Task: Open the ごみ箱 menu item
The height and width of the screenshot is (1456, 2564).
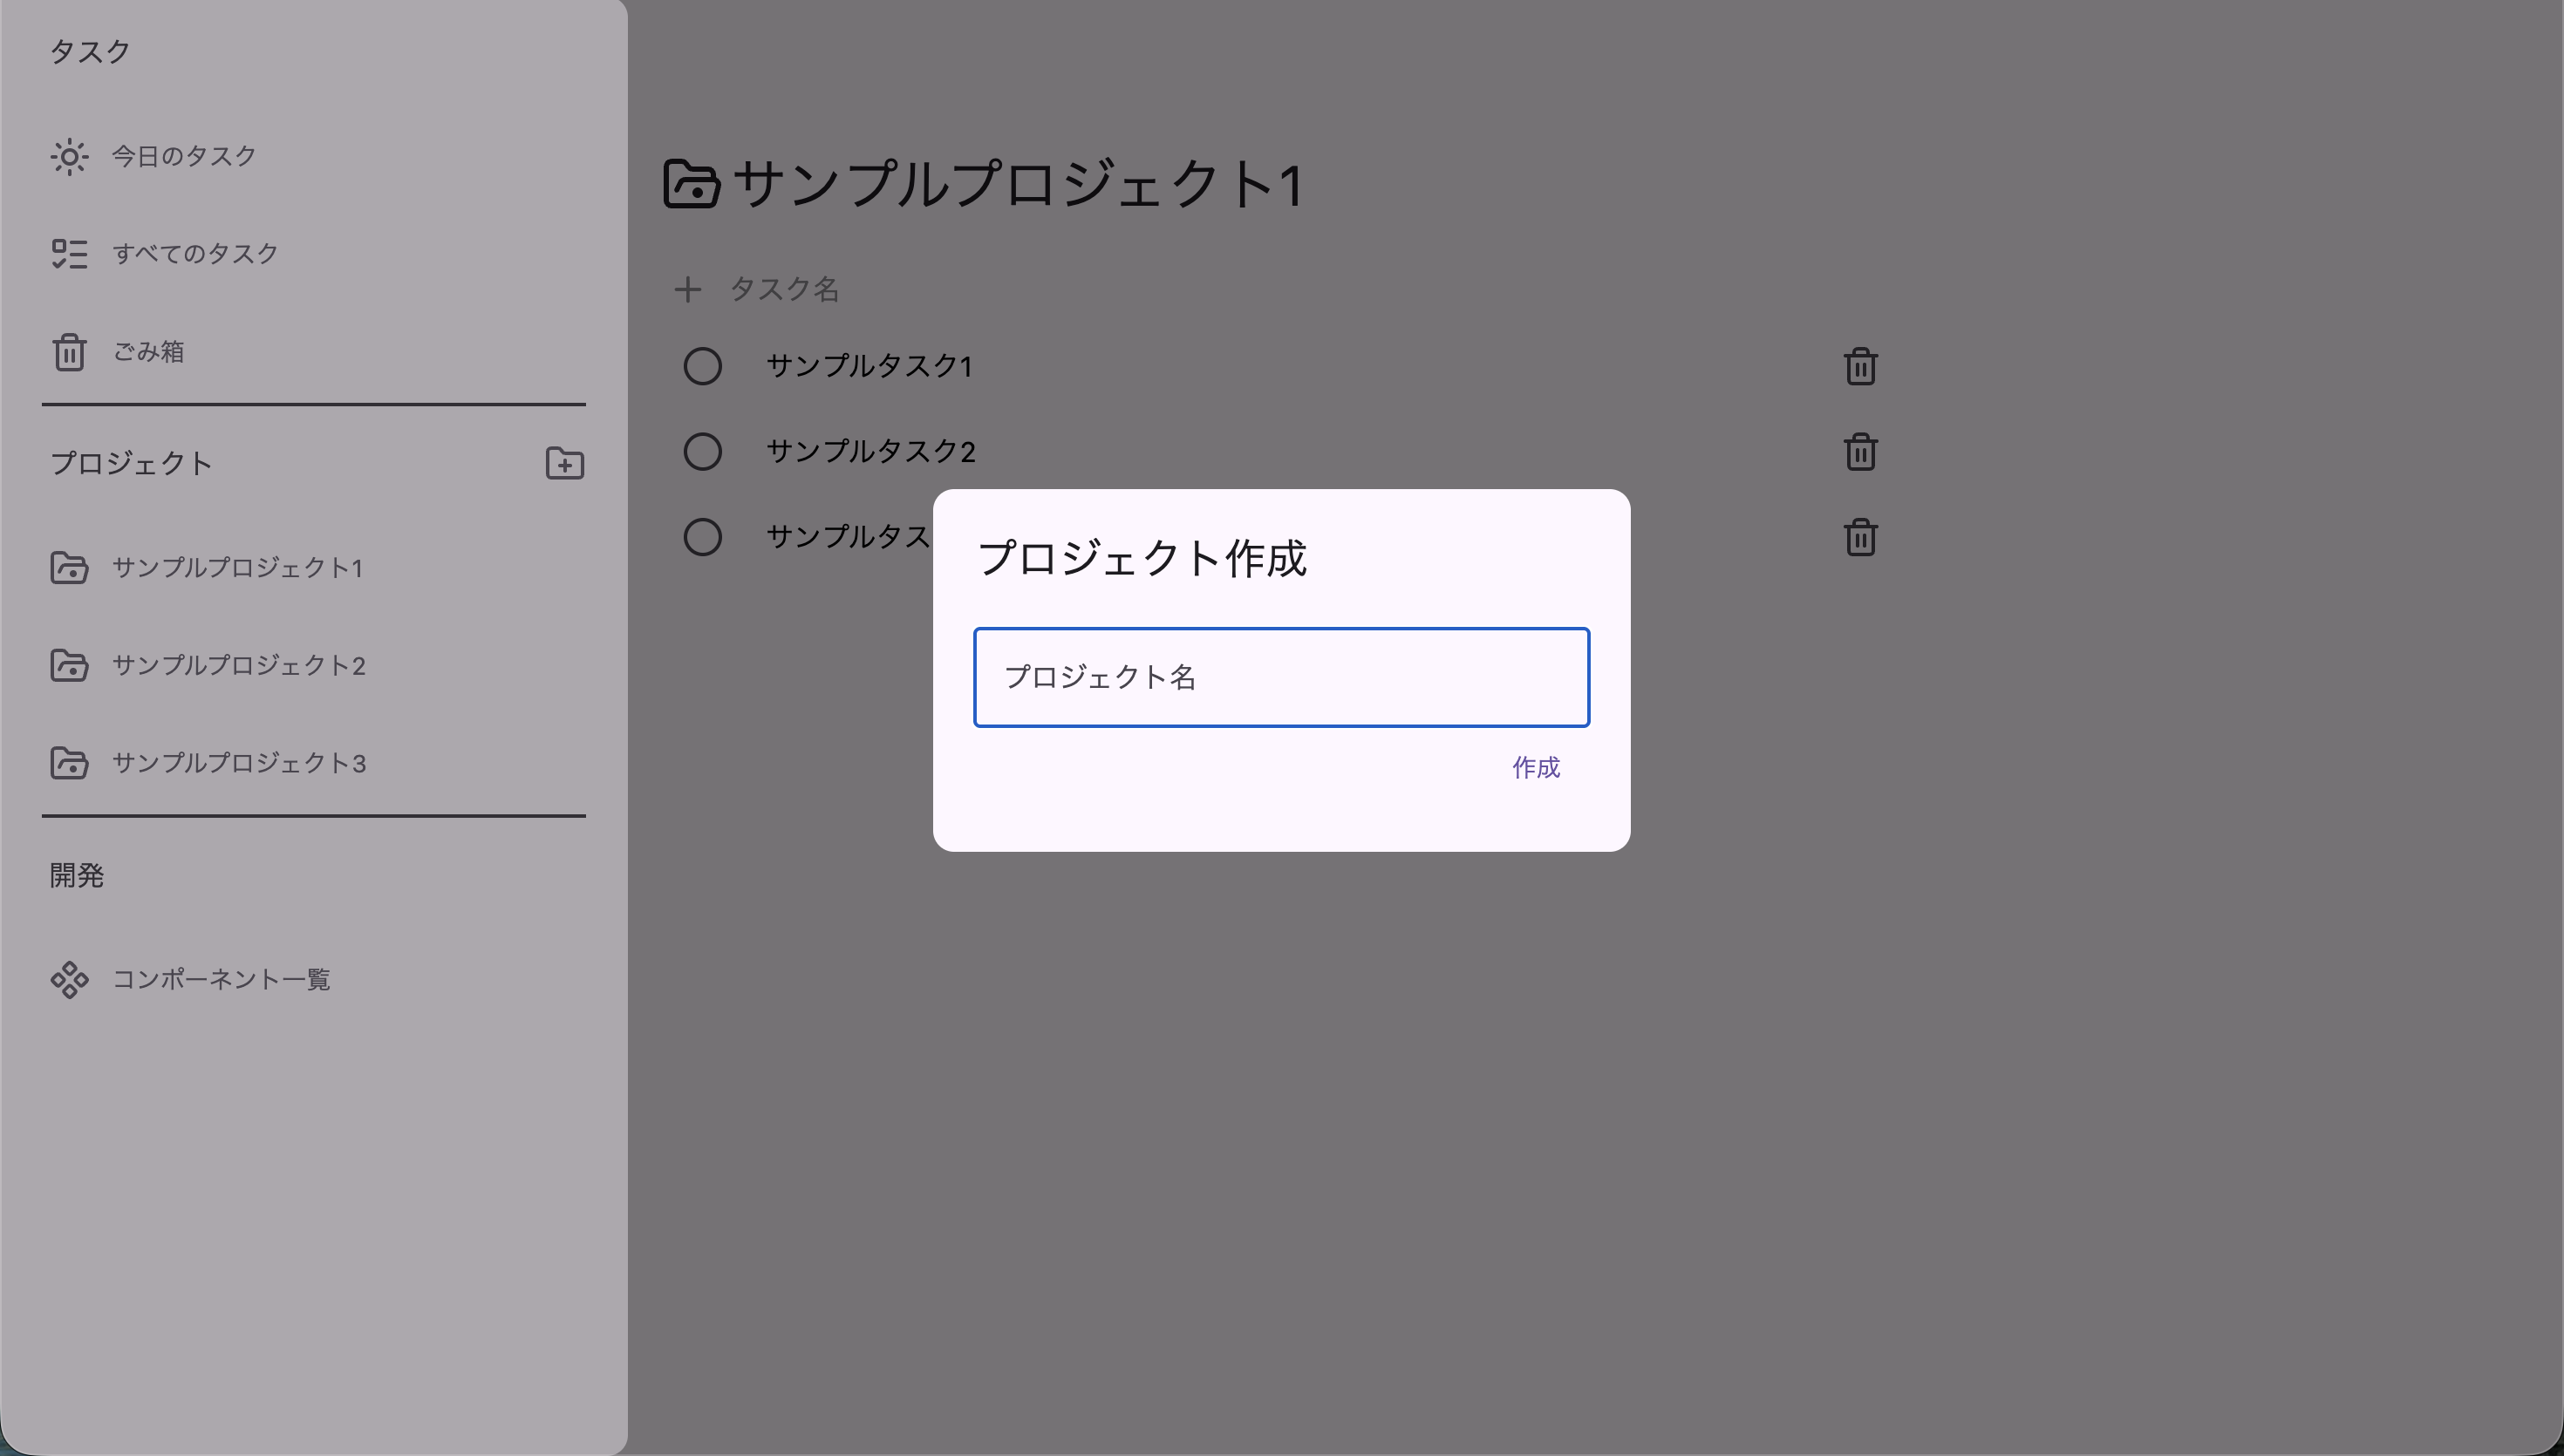Action: [x=148, y=352]
